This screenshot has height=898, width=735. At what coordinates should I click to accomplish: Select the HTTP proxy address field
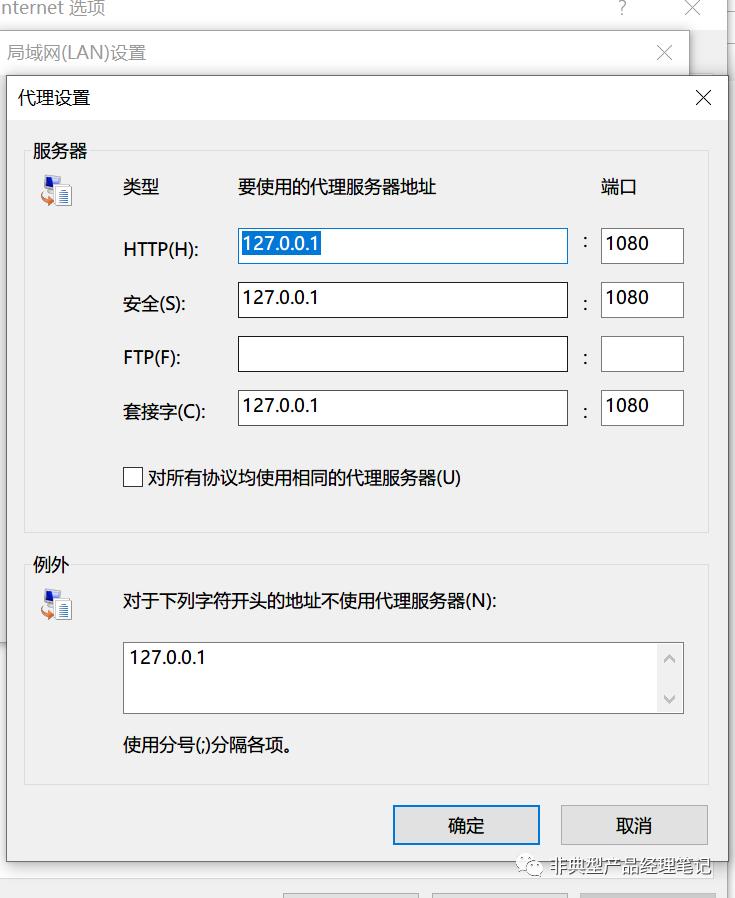402,246
